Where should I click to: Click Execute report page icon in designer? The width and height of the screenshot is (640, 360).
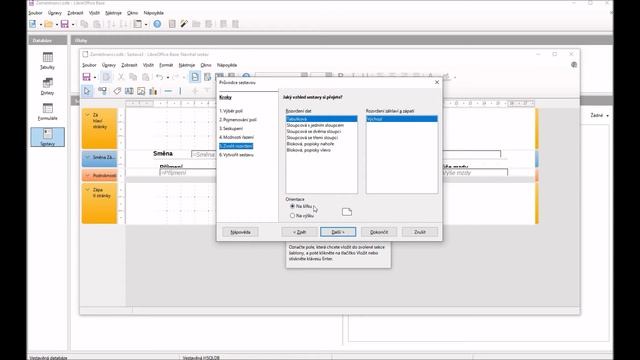(x=195, y=77)
